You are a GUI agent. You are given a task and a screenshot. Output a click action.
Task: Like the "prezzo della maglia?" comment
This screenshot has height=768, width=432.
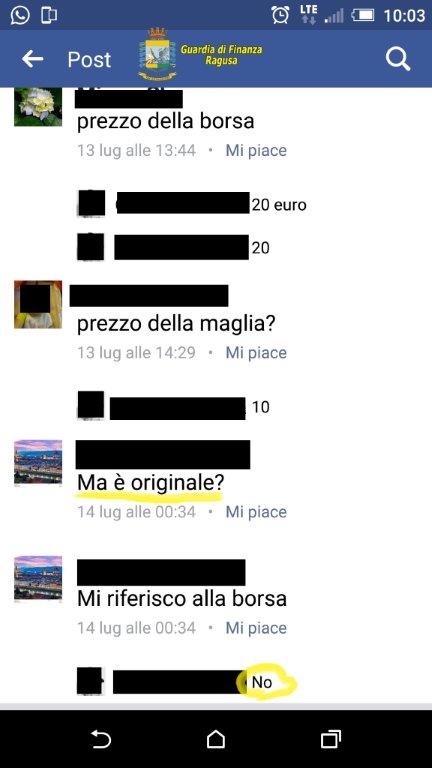click(256, 353)
